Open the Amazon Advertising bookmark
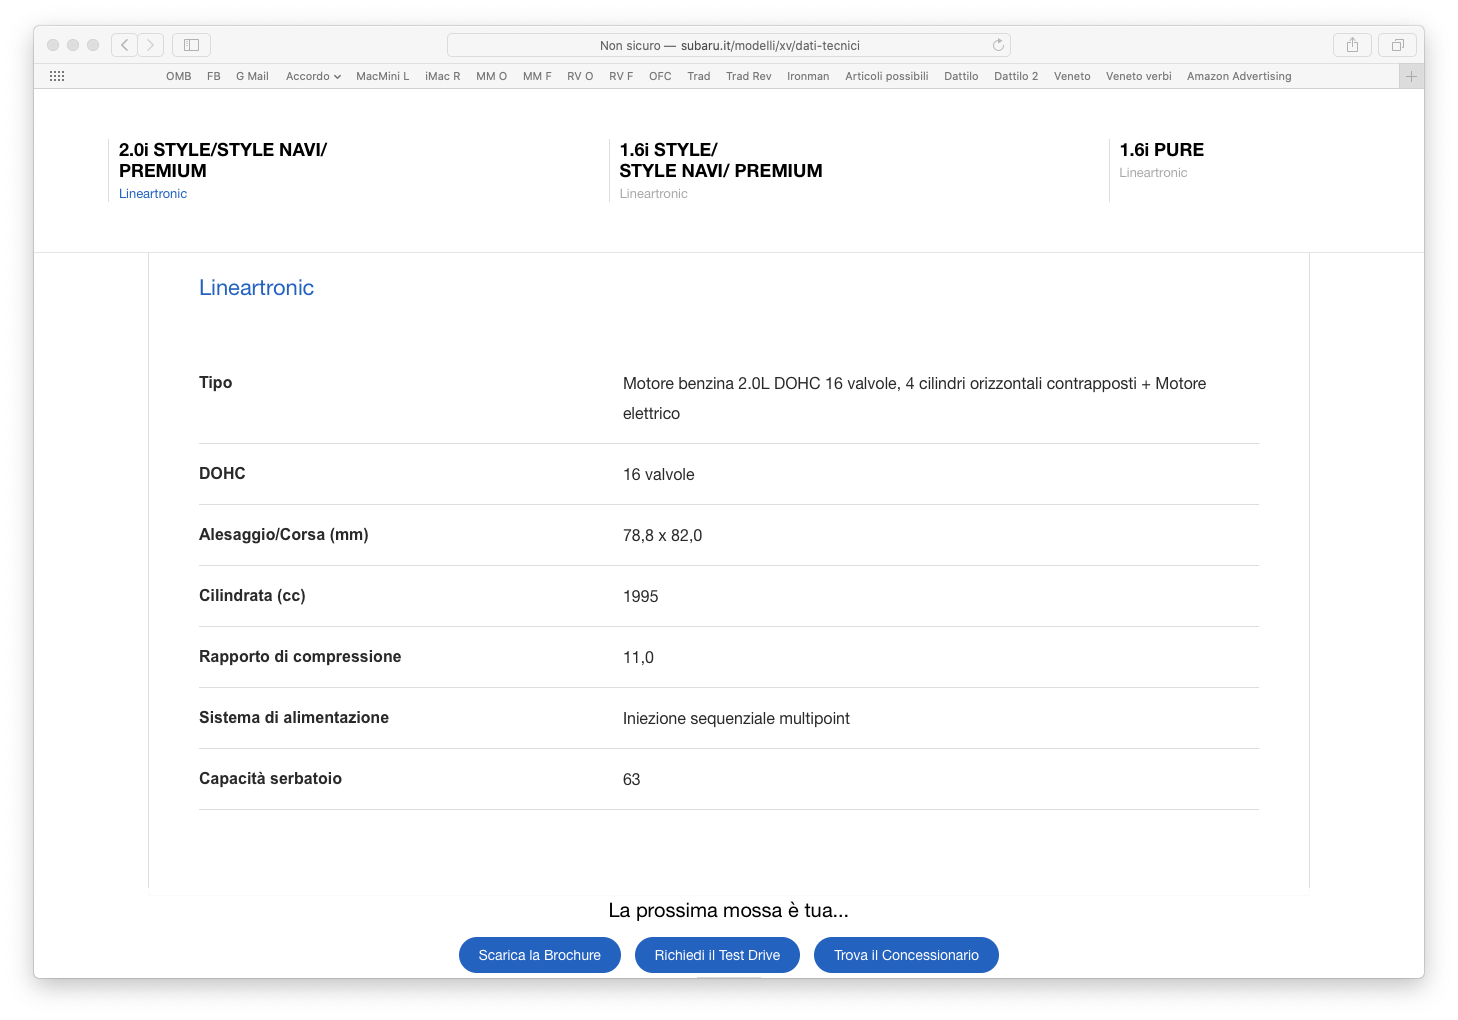The image size is (1458, 1020). pos(1238,76)
